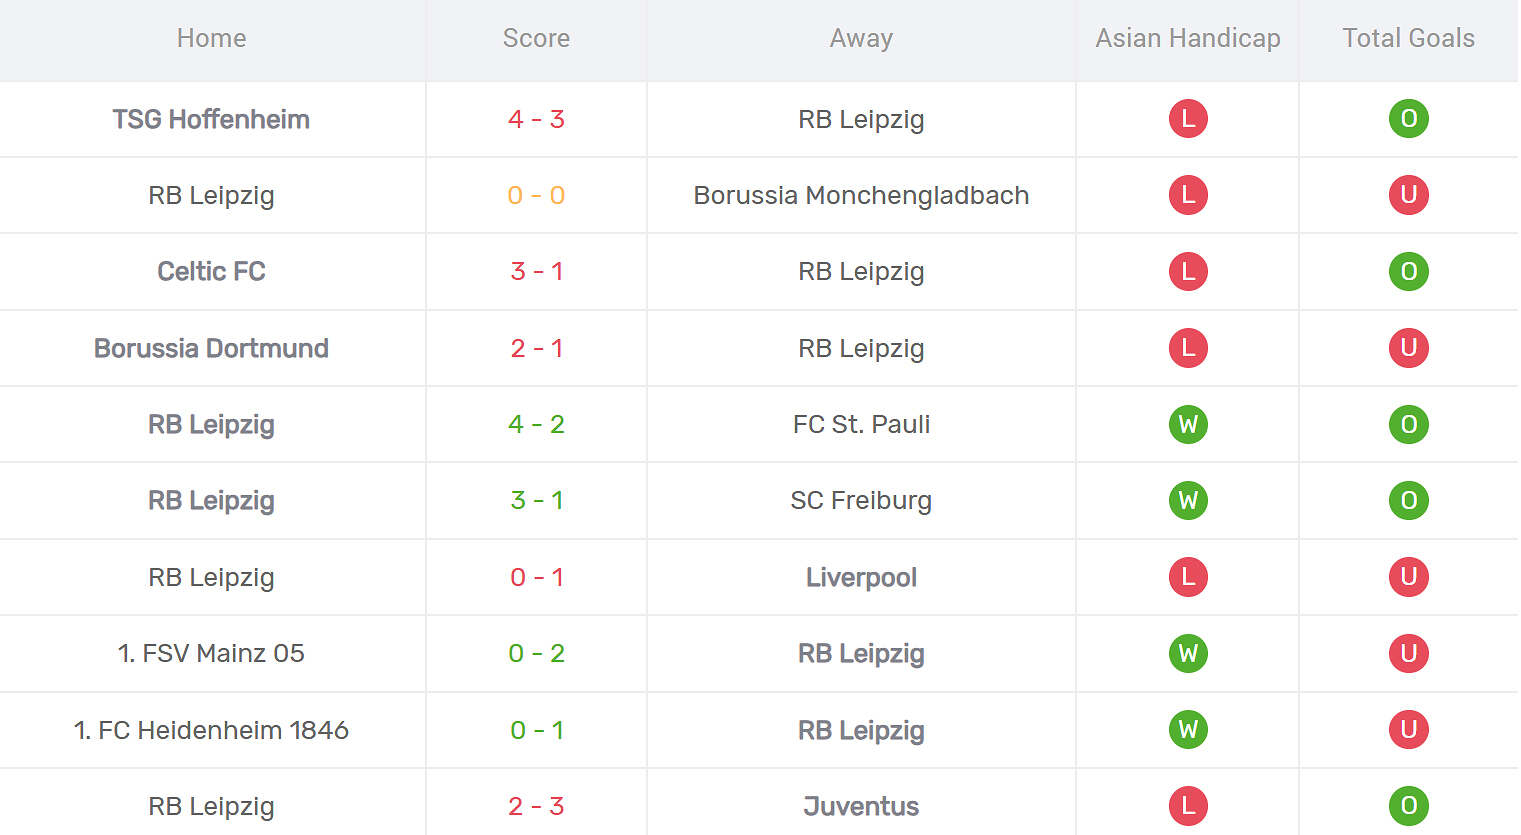Image resolution: width=1521 pixels, height=835 pixels.
Task: Open the Juventus away team link
Action: (861, 806)
